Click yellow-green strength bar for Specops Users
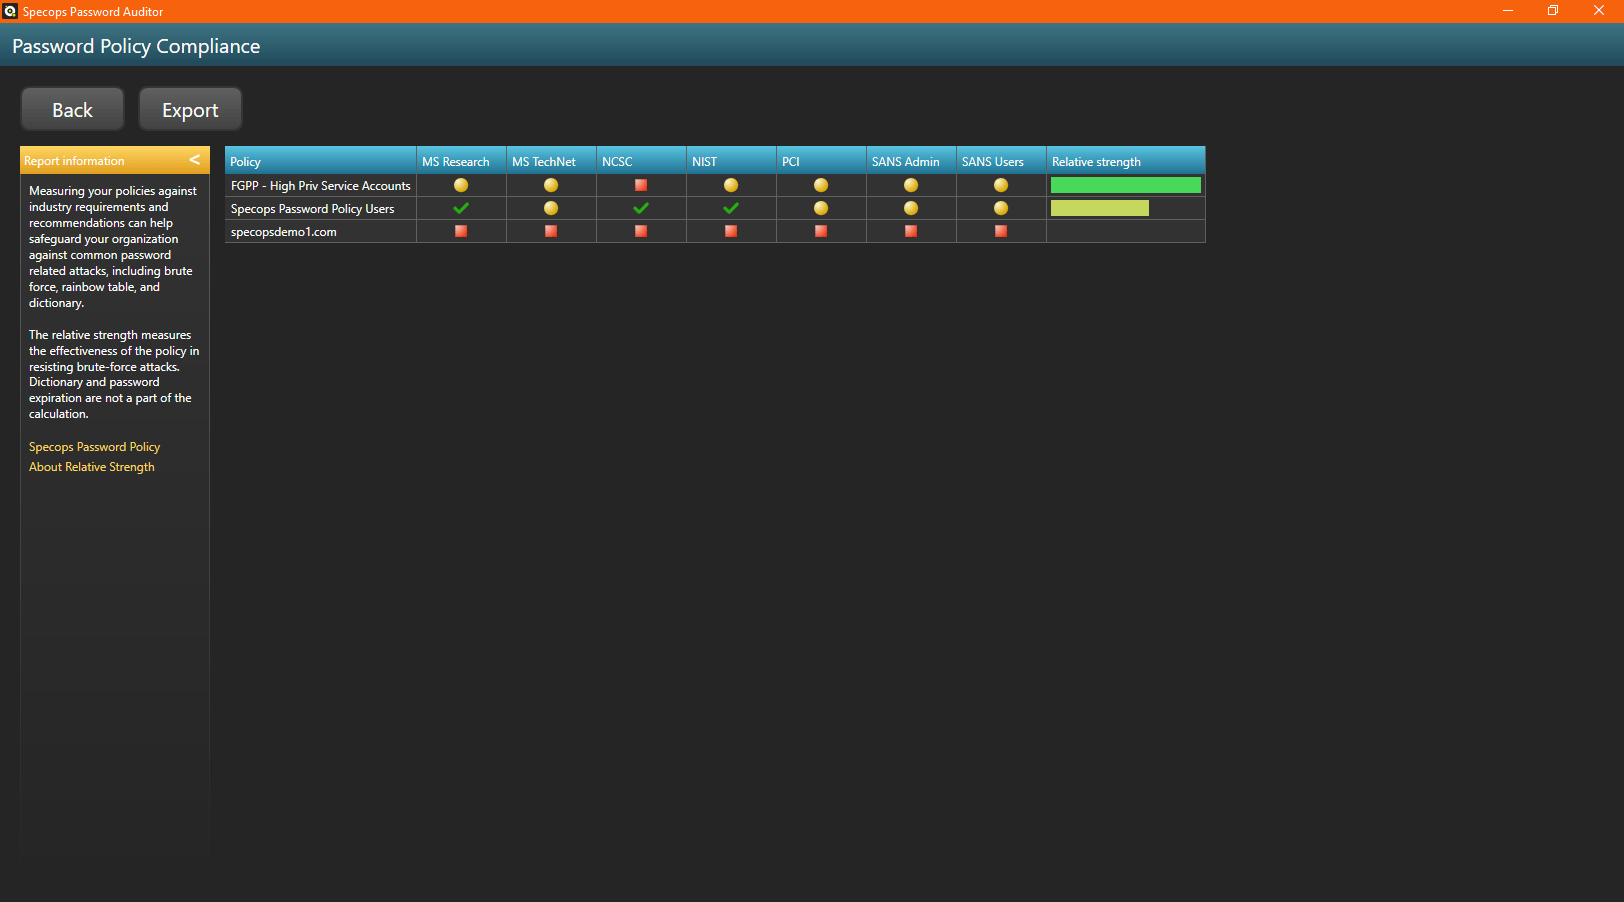 [1100, 208]
